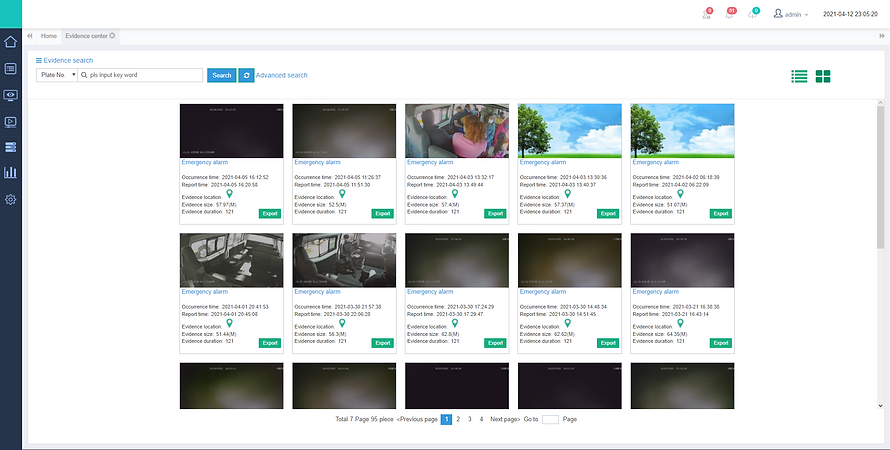
Task: Click the right double-arrow at tab bar end
Action: tap(882, 36)
